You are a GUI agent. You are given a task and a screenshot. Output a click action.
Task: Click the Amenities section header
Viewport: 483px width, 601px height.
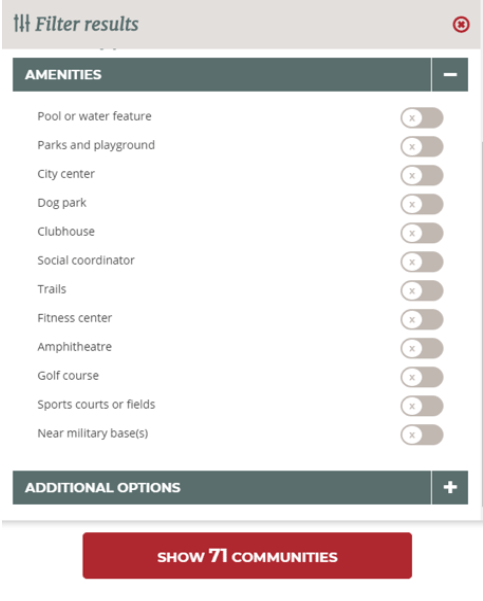(x=222, y=74)
